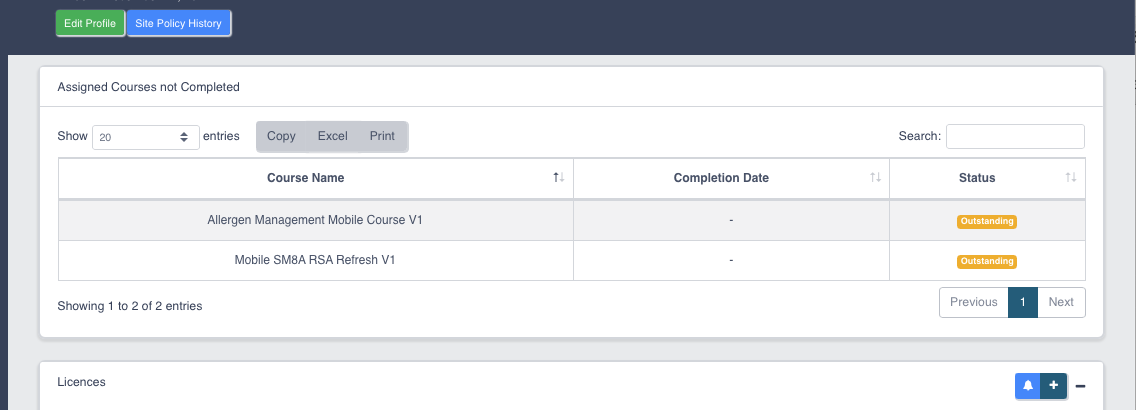Screen dimensions: 1136x410
Task: Focus the Search input field
Action: click(1015, 136)
